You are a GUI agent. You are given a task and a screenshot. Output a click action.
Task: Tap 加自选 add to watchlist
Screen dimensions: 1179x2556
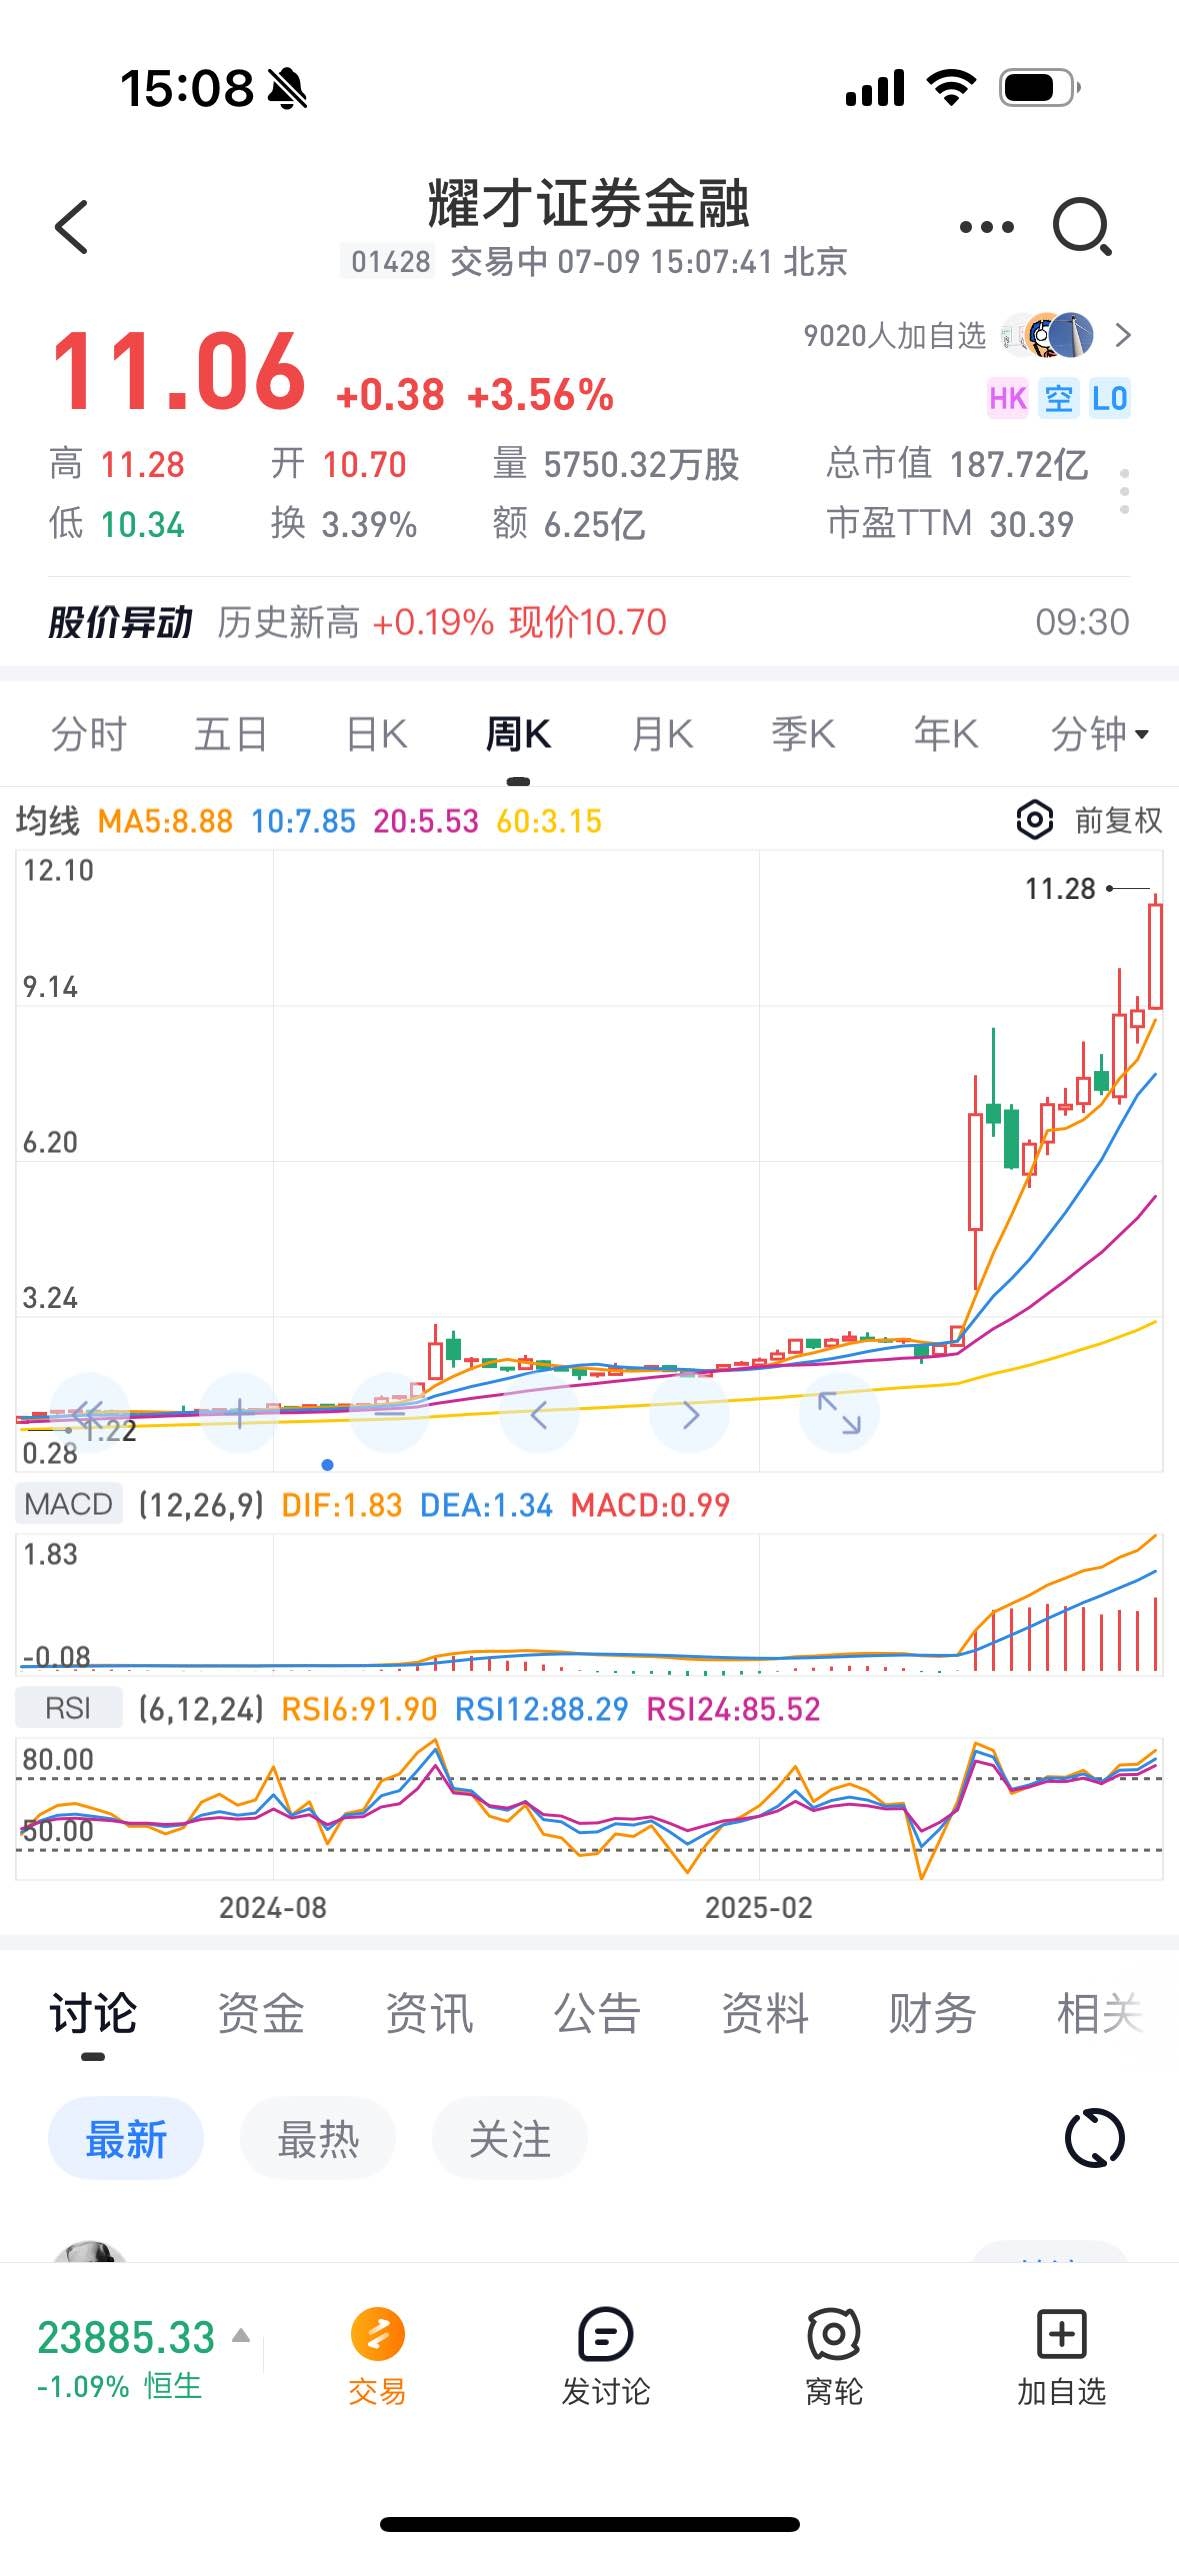point(1061,2358)
